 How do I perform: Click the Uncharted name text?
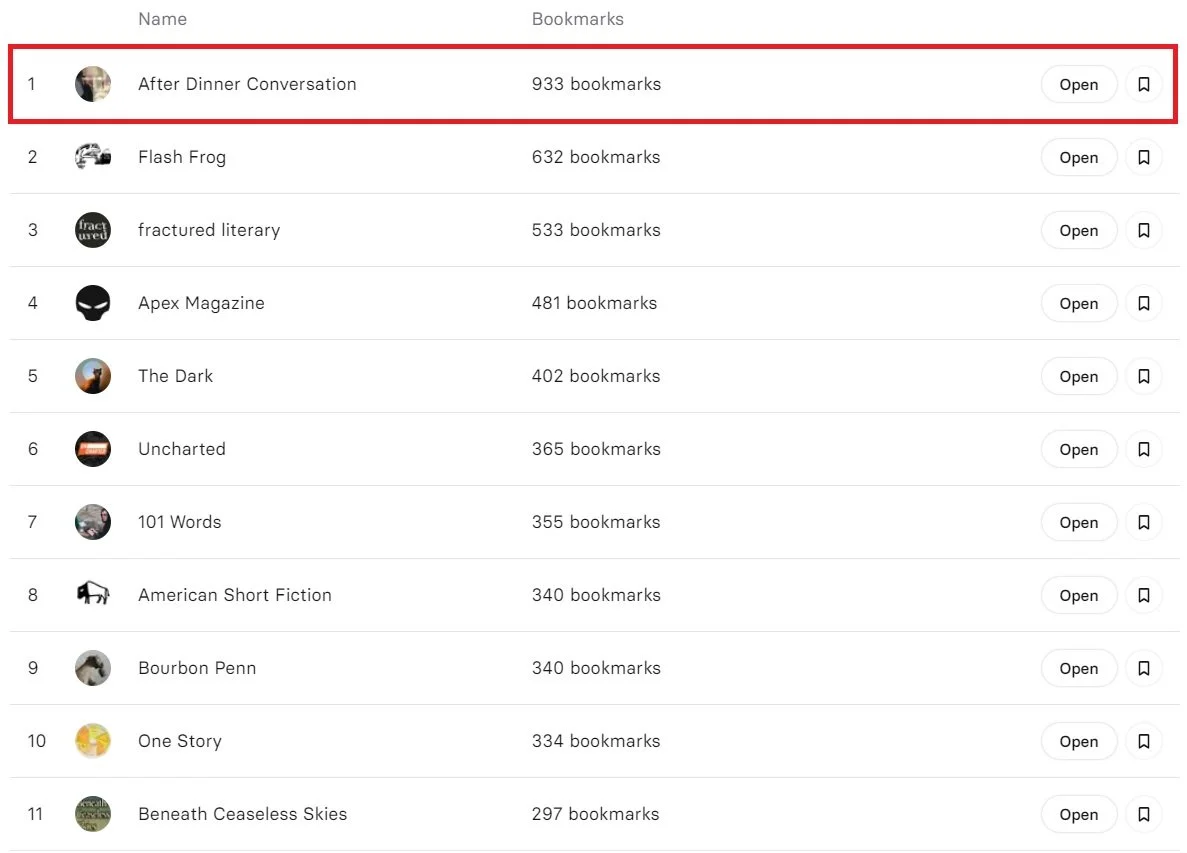coord(182,449)
